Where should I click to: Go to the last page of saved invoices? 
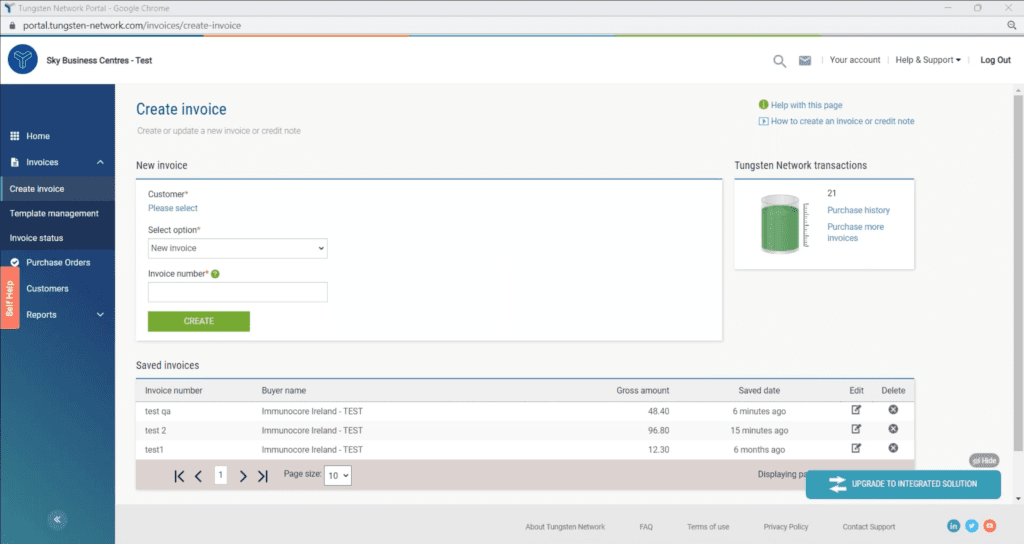[x=263, y=476]
